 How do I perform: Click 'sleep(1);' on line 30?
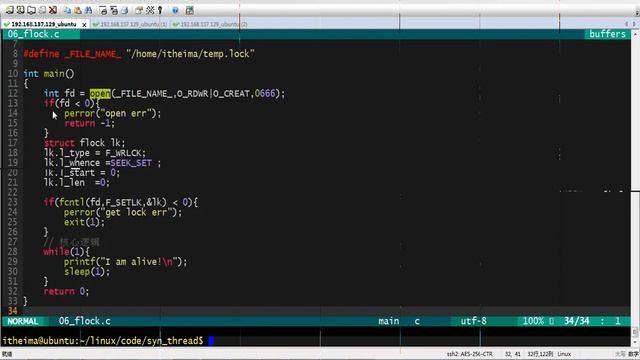pos(87,272)
